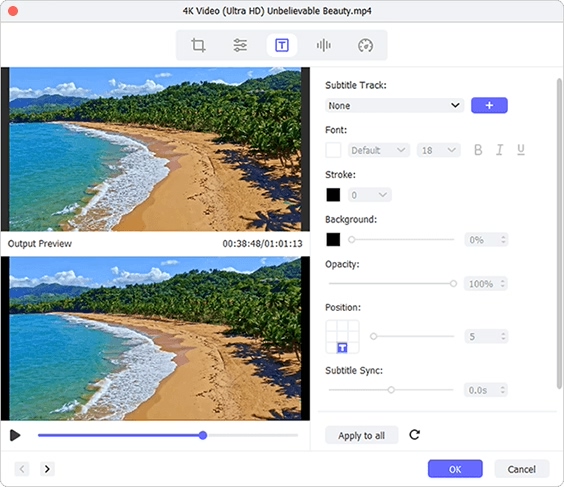
Task: Click the Output Preview label
Action: coord(40,244)
